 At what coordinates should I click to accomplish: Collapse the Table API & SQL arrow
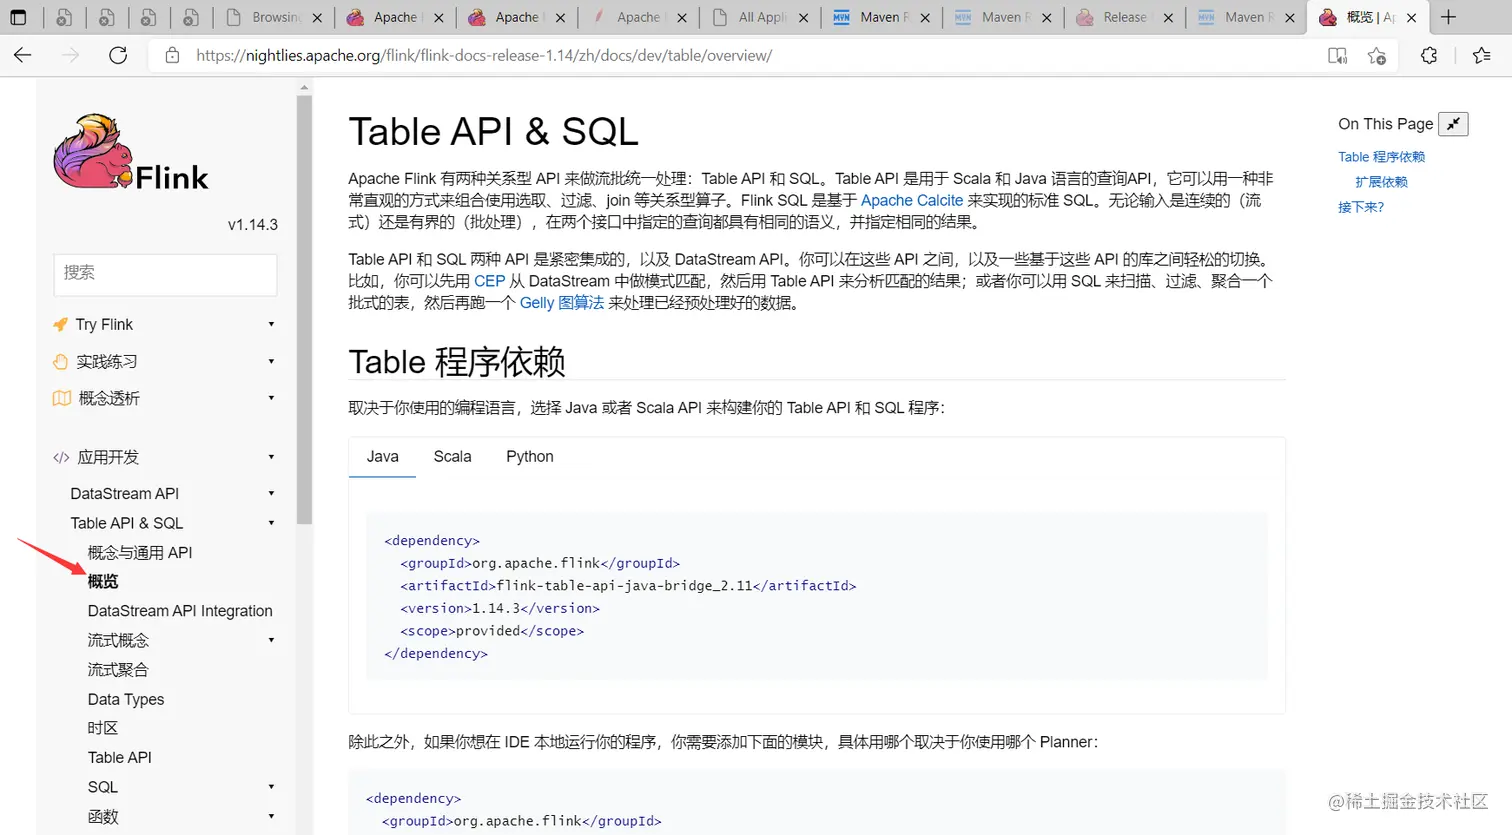(271, 523)
